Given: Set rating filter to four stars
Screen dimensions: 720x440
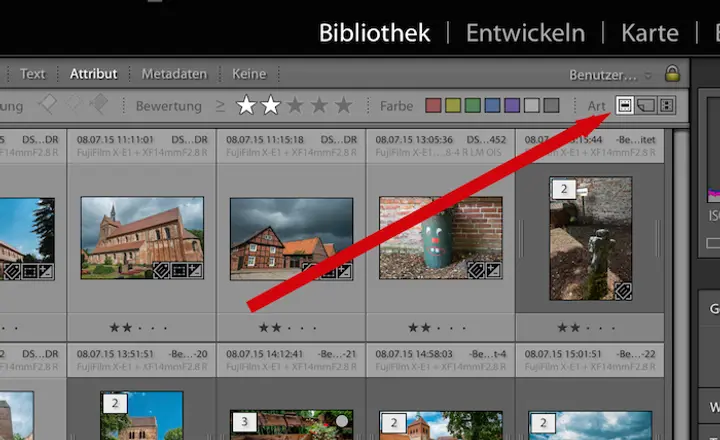Looking at the screenshot, I should 319,106.
